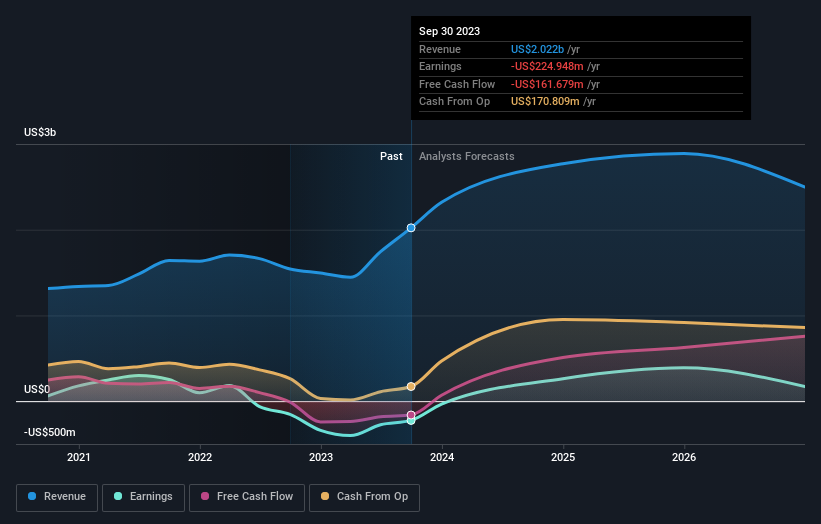Viewport: 821px width, 524px height.
Task: Click the Revenue data point marker
Action: (x=411, y=228)
